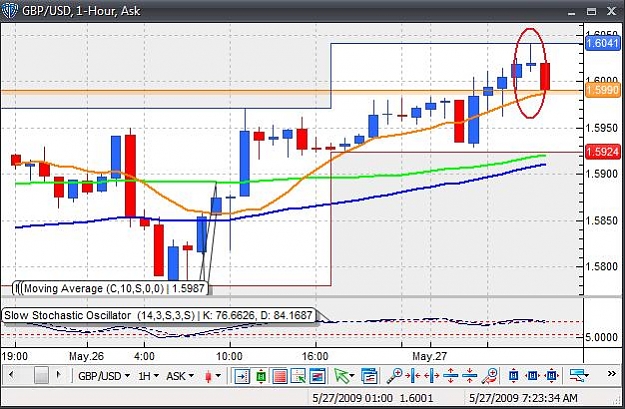This screenshot has width=625, height=409.
Task: Click the chart-with-green-cursor toolbar icon
Action: point(299,376)
